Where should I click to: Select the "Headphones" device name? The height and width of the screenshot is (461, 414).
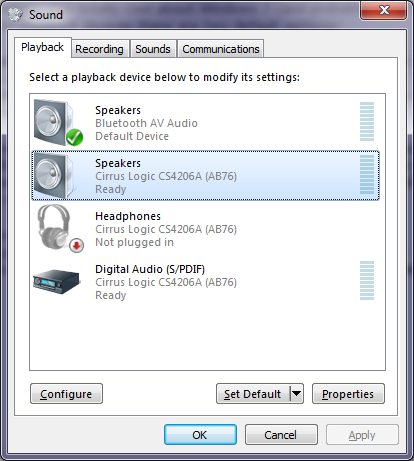[x=128, y=216]
